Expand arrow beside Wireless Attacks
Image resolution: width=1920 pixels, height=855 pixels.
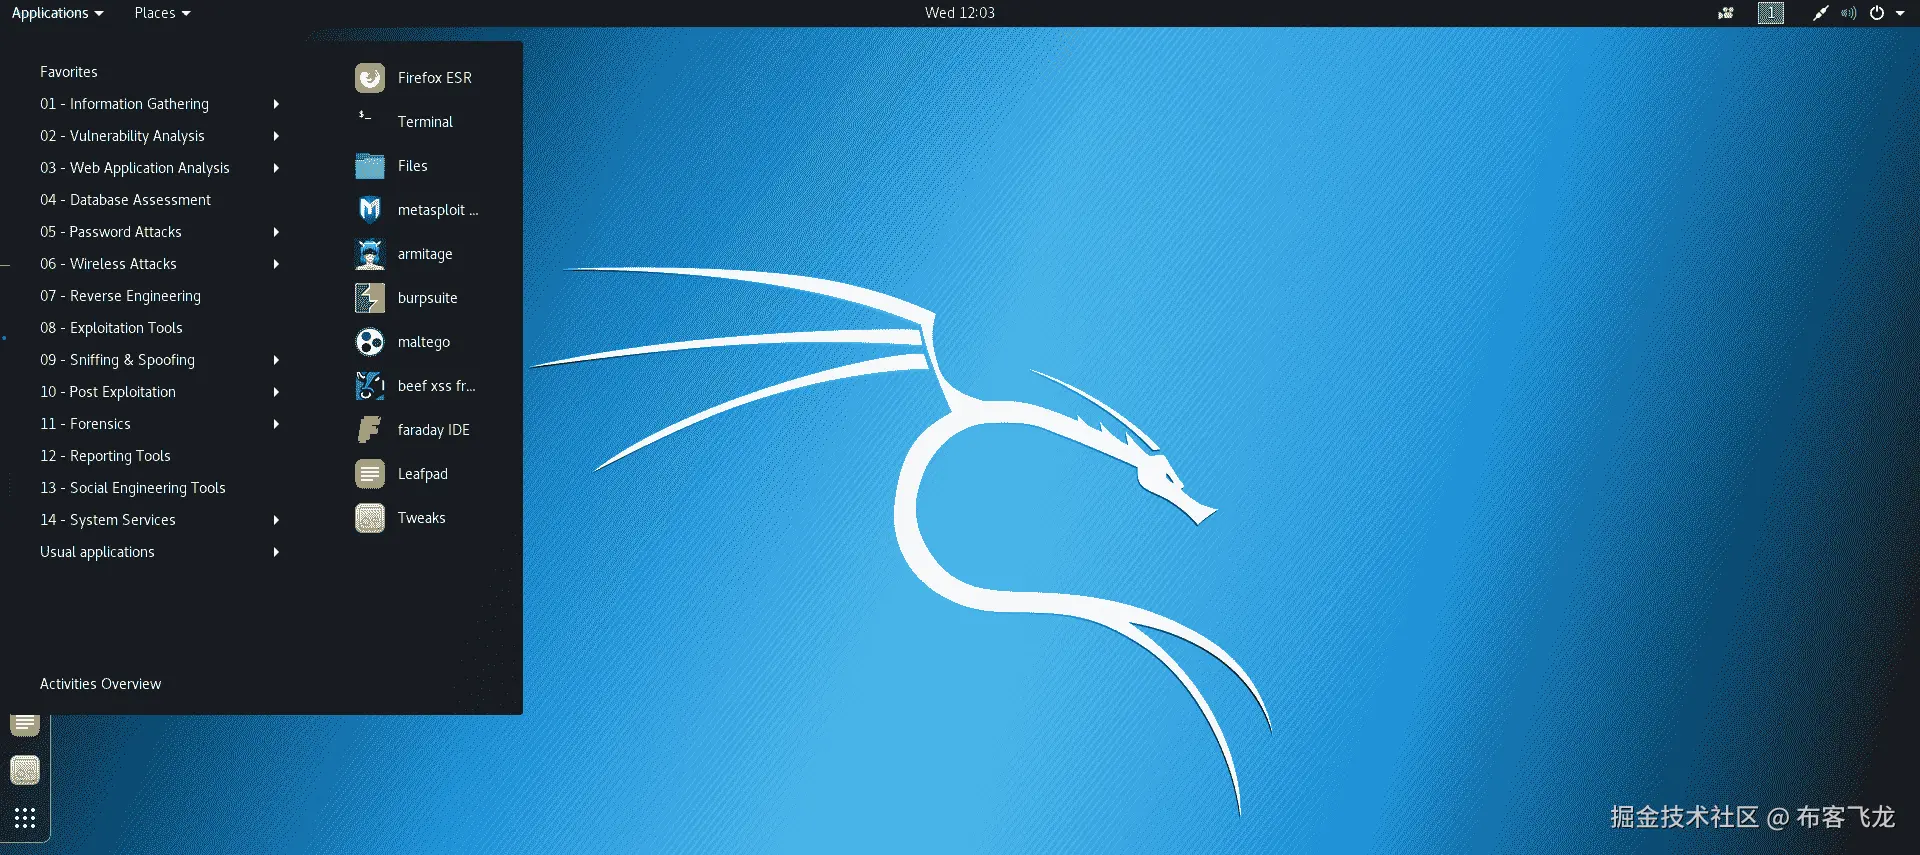point(276,264)
